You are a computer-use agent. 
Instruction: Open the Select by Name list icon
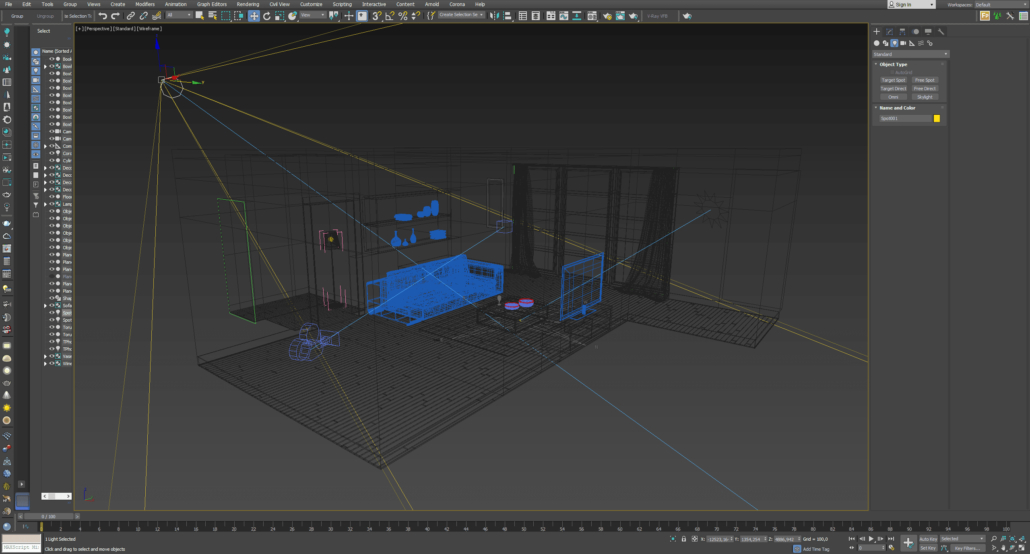coord(212,16)
